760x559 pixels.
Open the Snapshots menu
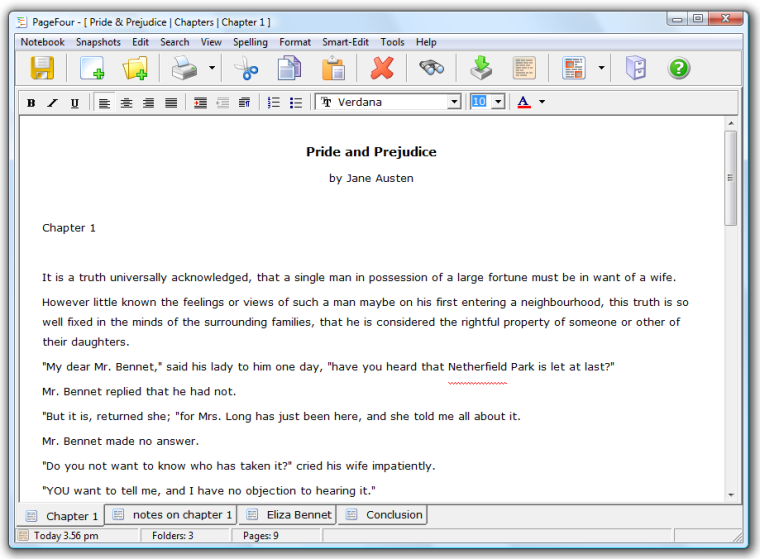tap(98, 42)
